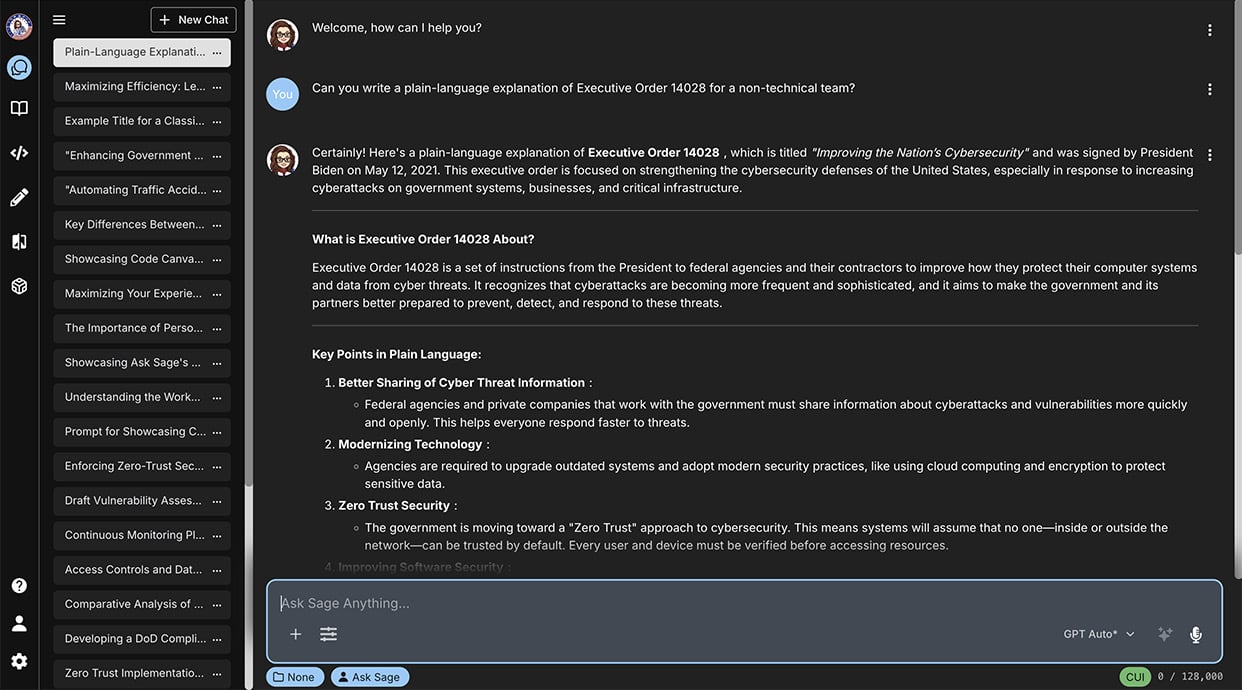Open the prompt settings sliders icon
The height and width of the screenshot is (690, 1242).
(x=328, y=634)
